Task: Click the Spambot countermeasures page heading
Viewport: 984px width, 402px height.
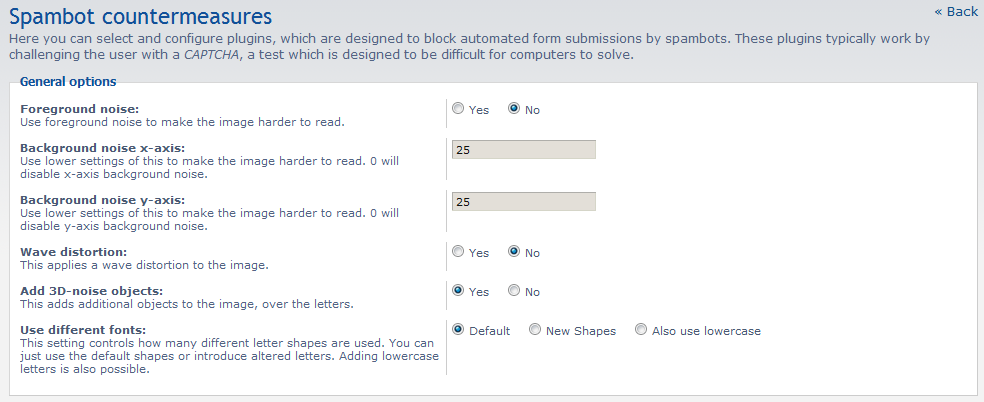Action: 140,16
